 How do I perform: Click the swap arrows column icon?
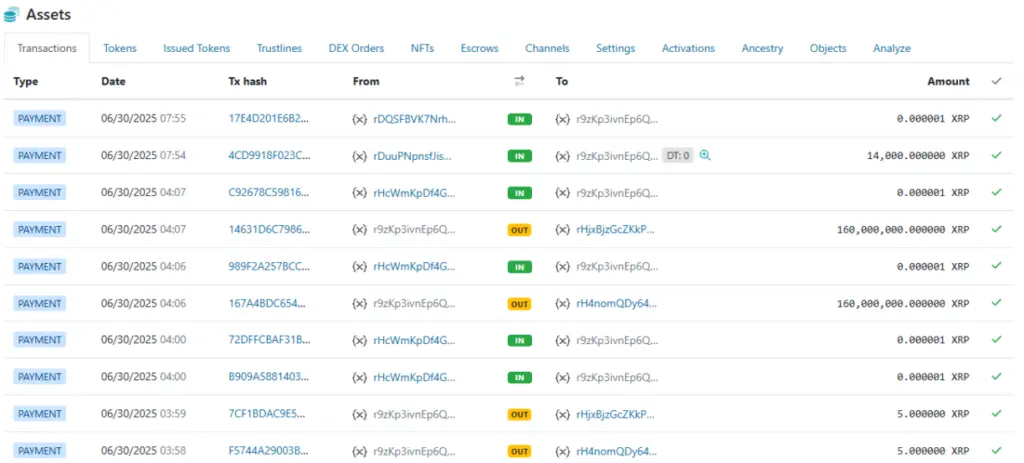pyautogui.click(x=519, y=81)
